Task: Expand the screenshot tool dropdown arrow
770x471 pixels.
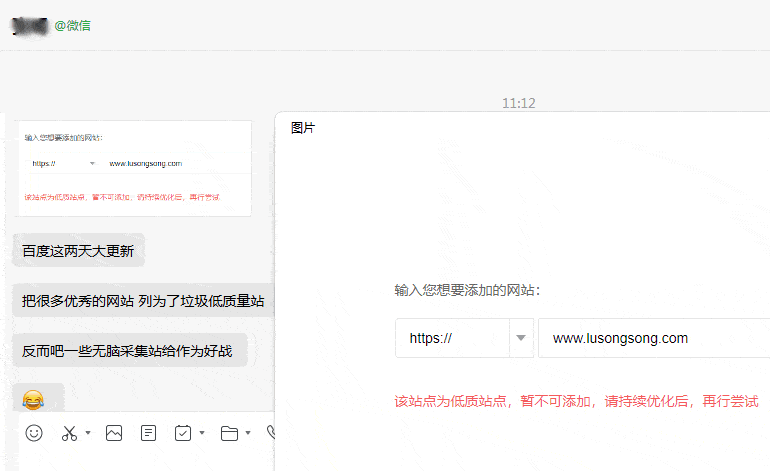Action: [x=88, y=433]
